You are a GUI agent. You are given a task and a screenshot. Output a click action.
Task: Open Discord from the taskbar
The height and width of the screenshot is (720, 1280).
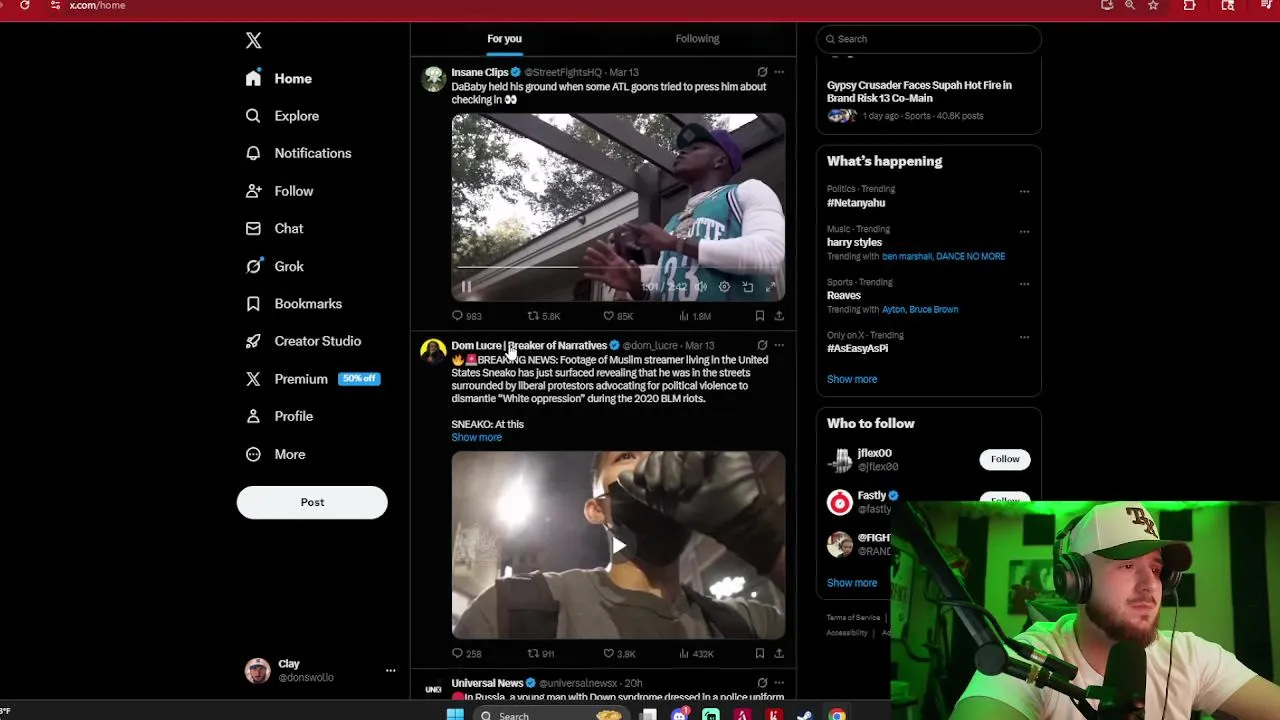(x=680, y=715)
